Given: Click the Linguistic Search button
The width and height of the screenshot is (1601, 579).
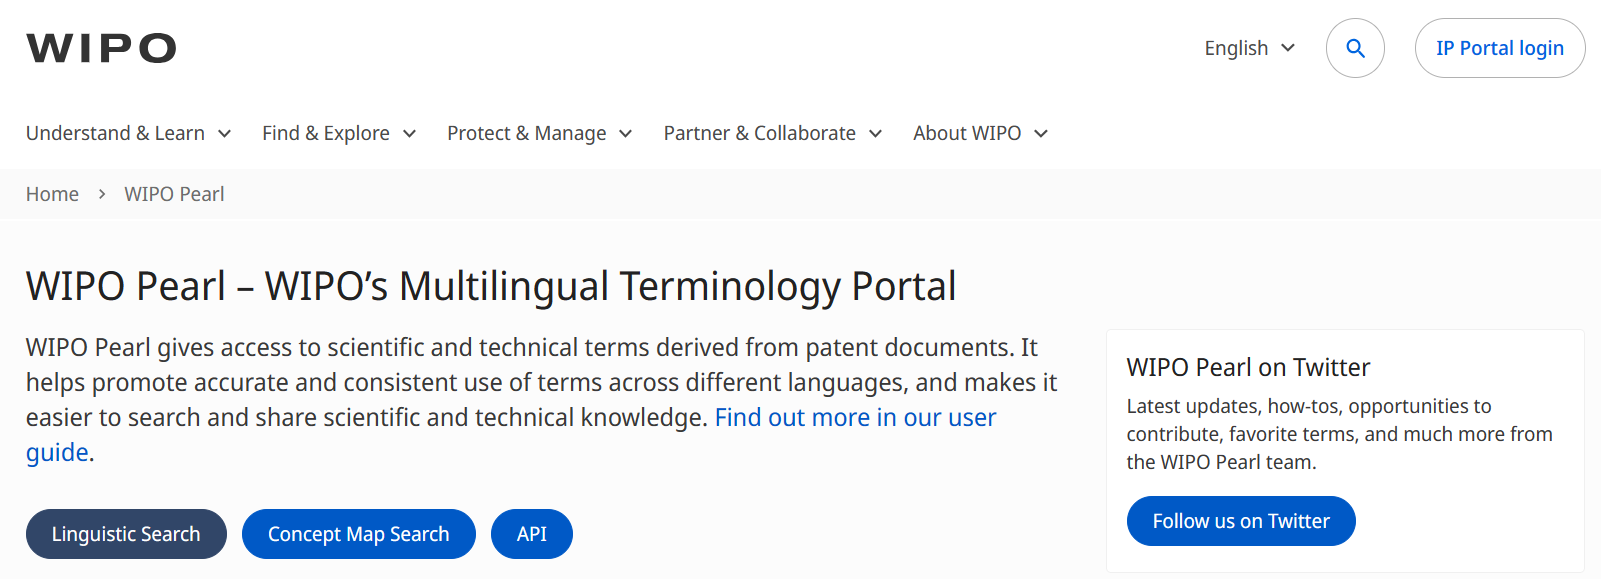Looking at the screenshot, I should click(x=126, y=534).
